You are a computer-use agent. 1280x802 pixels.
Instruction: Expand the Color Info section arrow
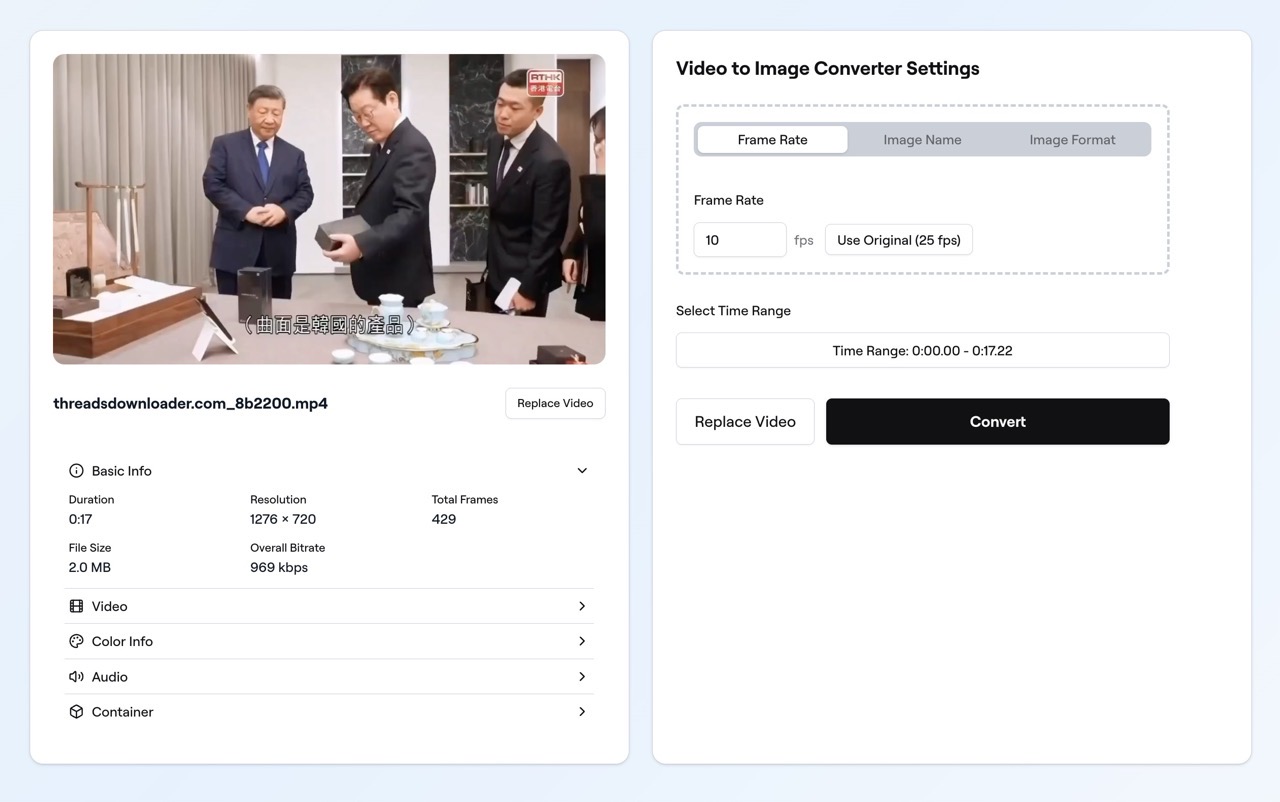582,641
